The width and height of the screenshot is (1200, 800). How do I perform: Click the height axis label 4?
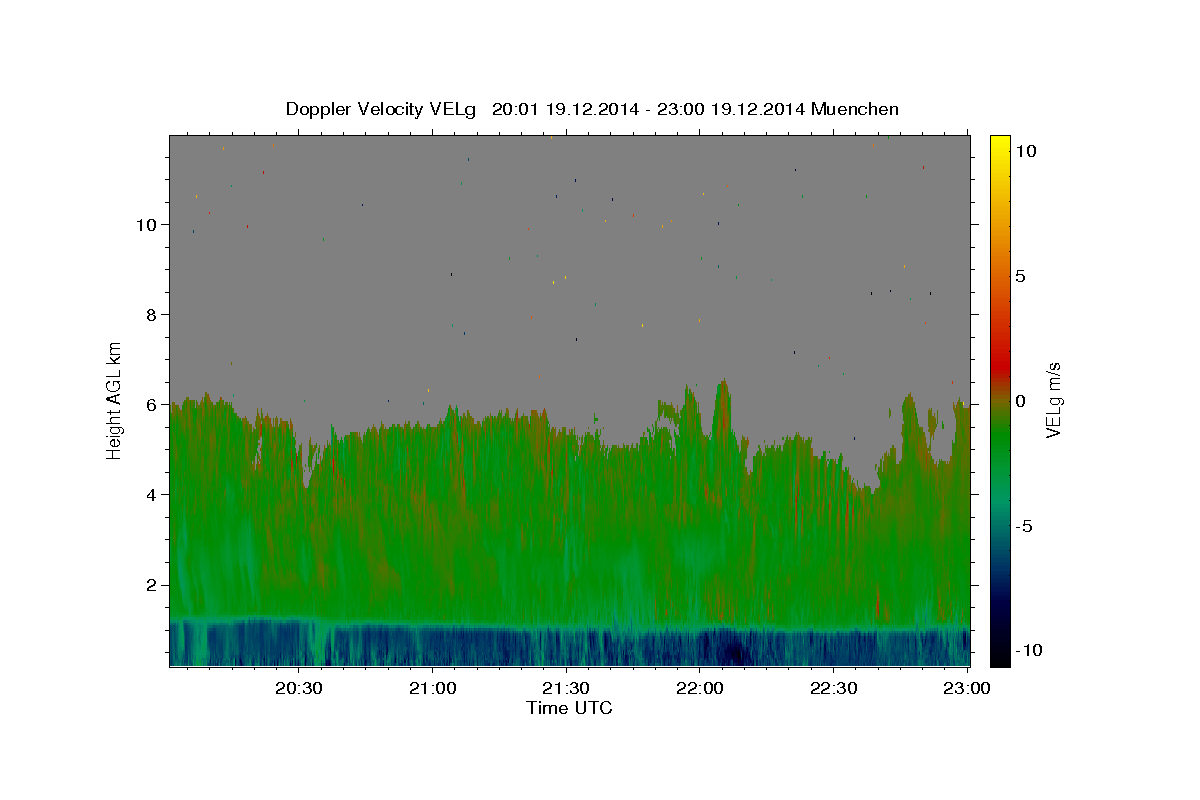click(153, 494)
